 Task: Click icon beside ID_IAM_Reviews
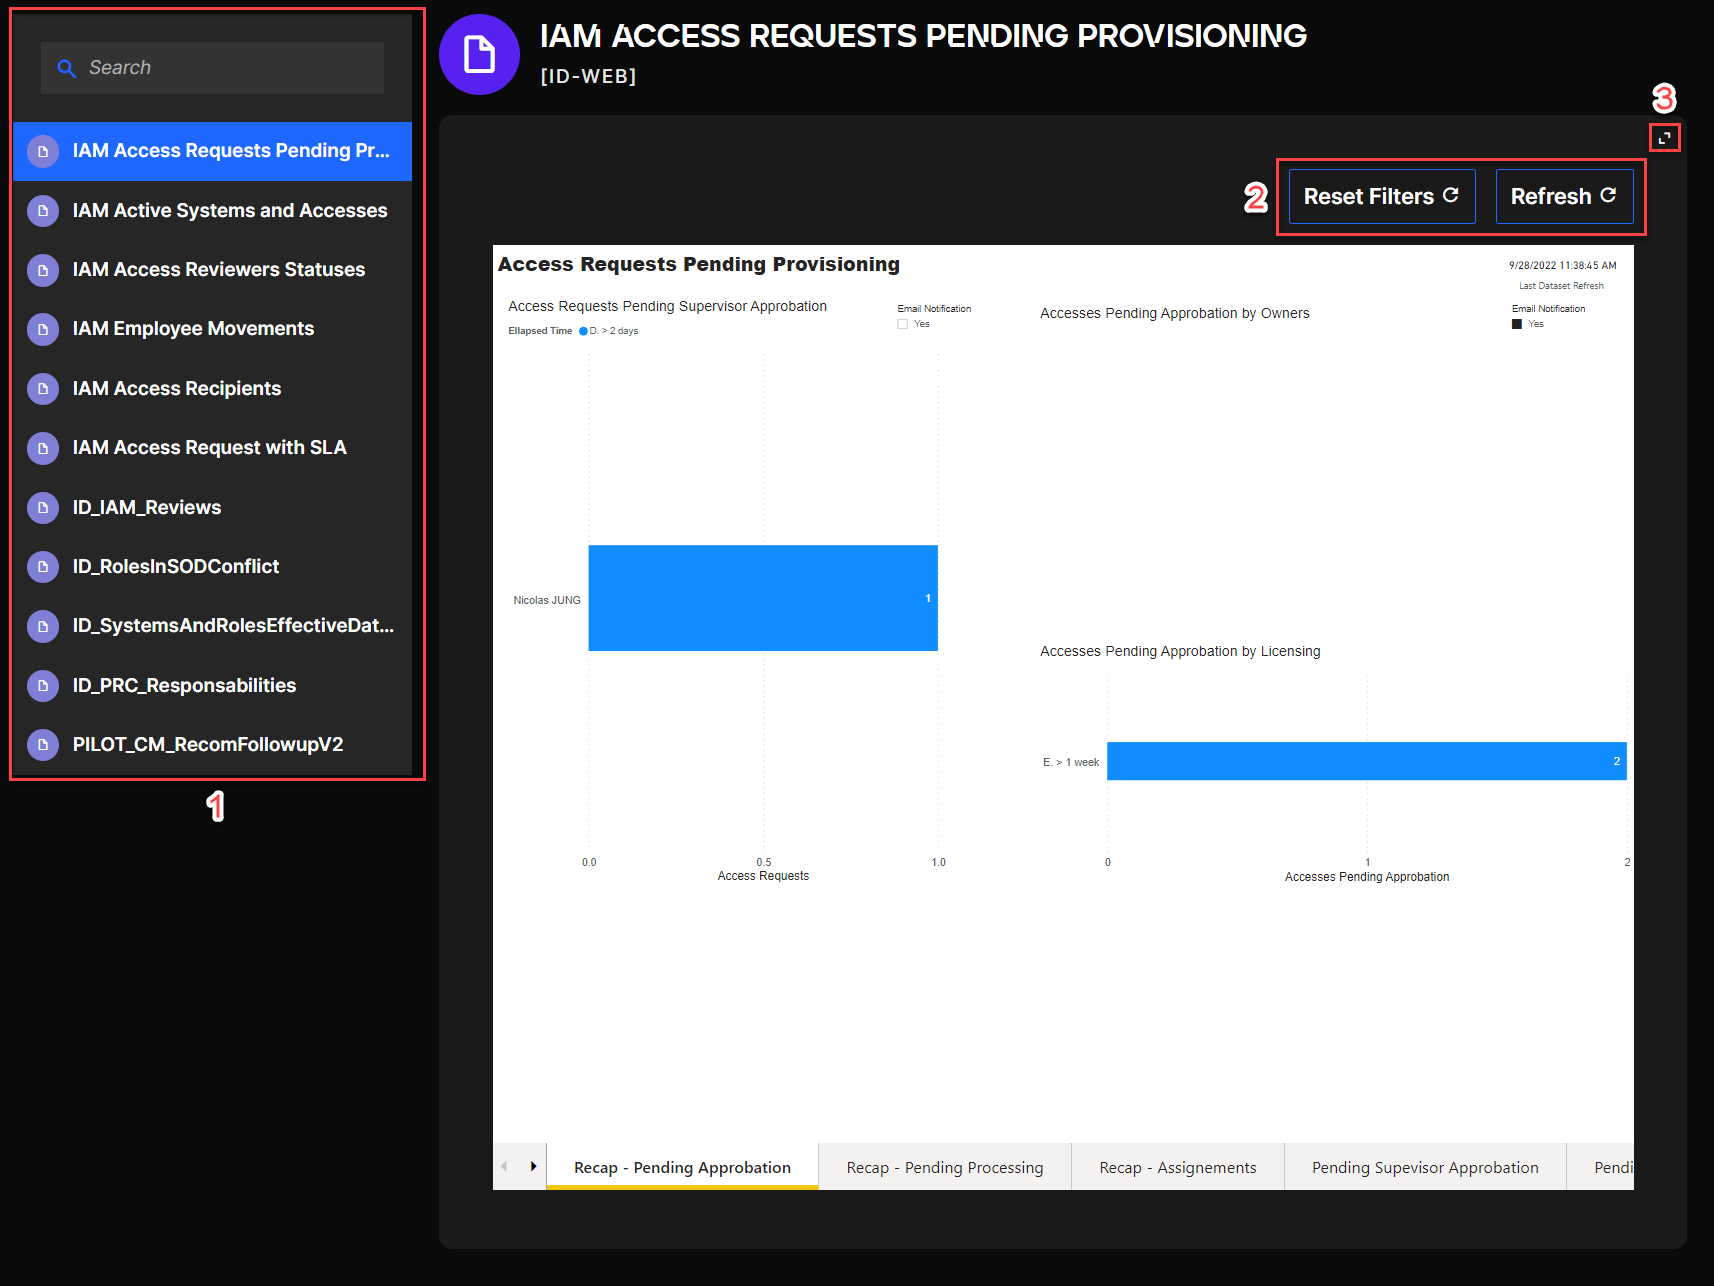click(x=43, y=508)
